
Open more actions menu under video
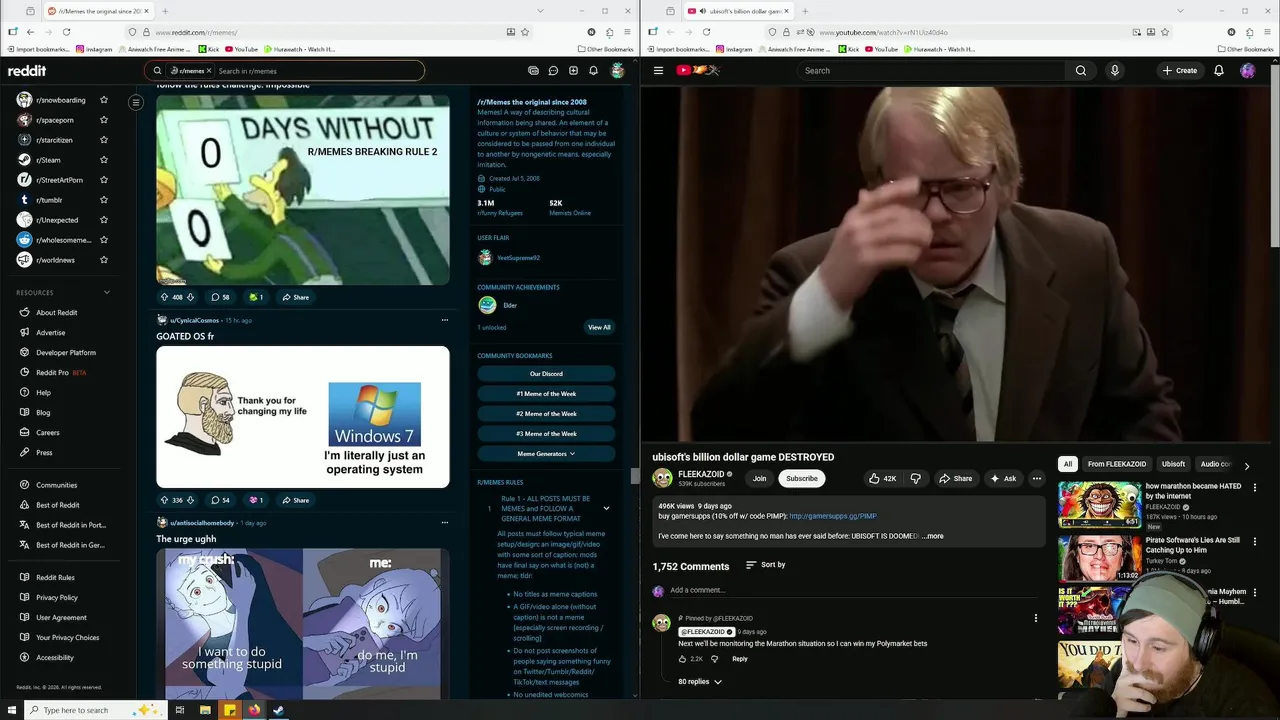(x=1036, y=478)
